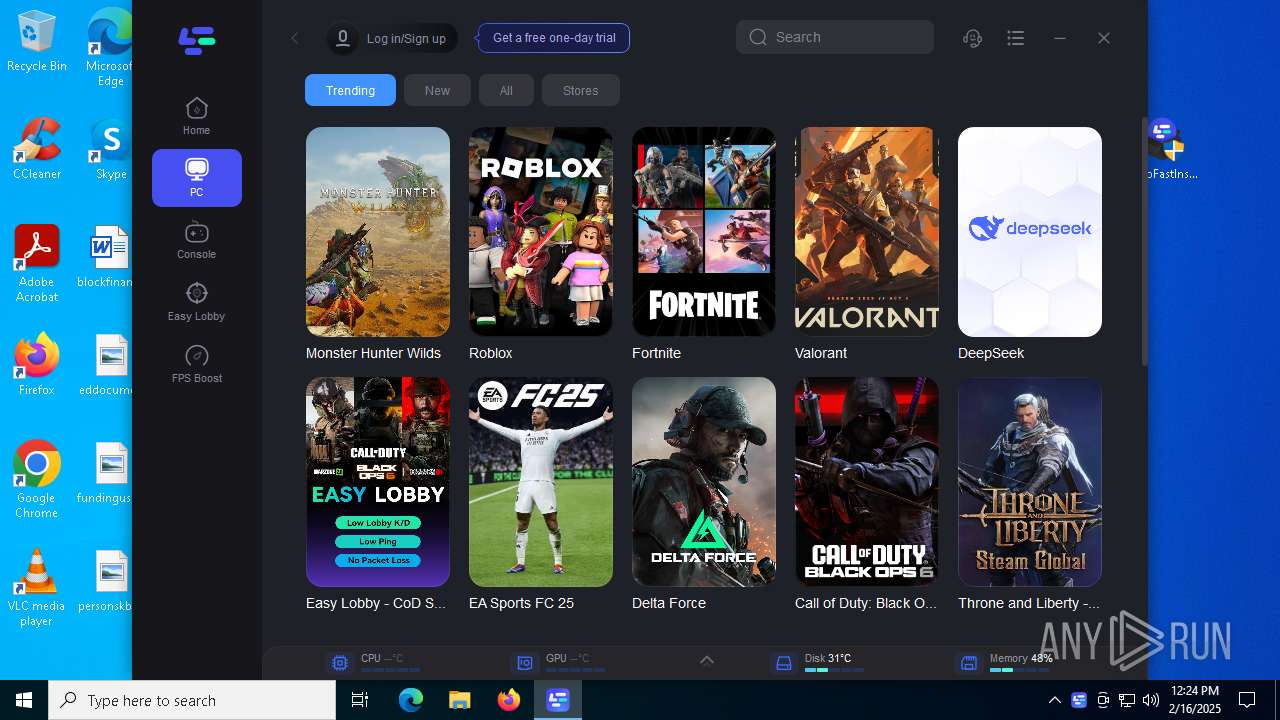Screen dimensions: 1280x720
Task: Open the Windows Start menu
Action: click(x=24, y=700)
